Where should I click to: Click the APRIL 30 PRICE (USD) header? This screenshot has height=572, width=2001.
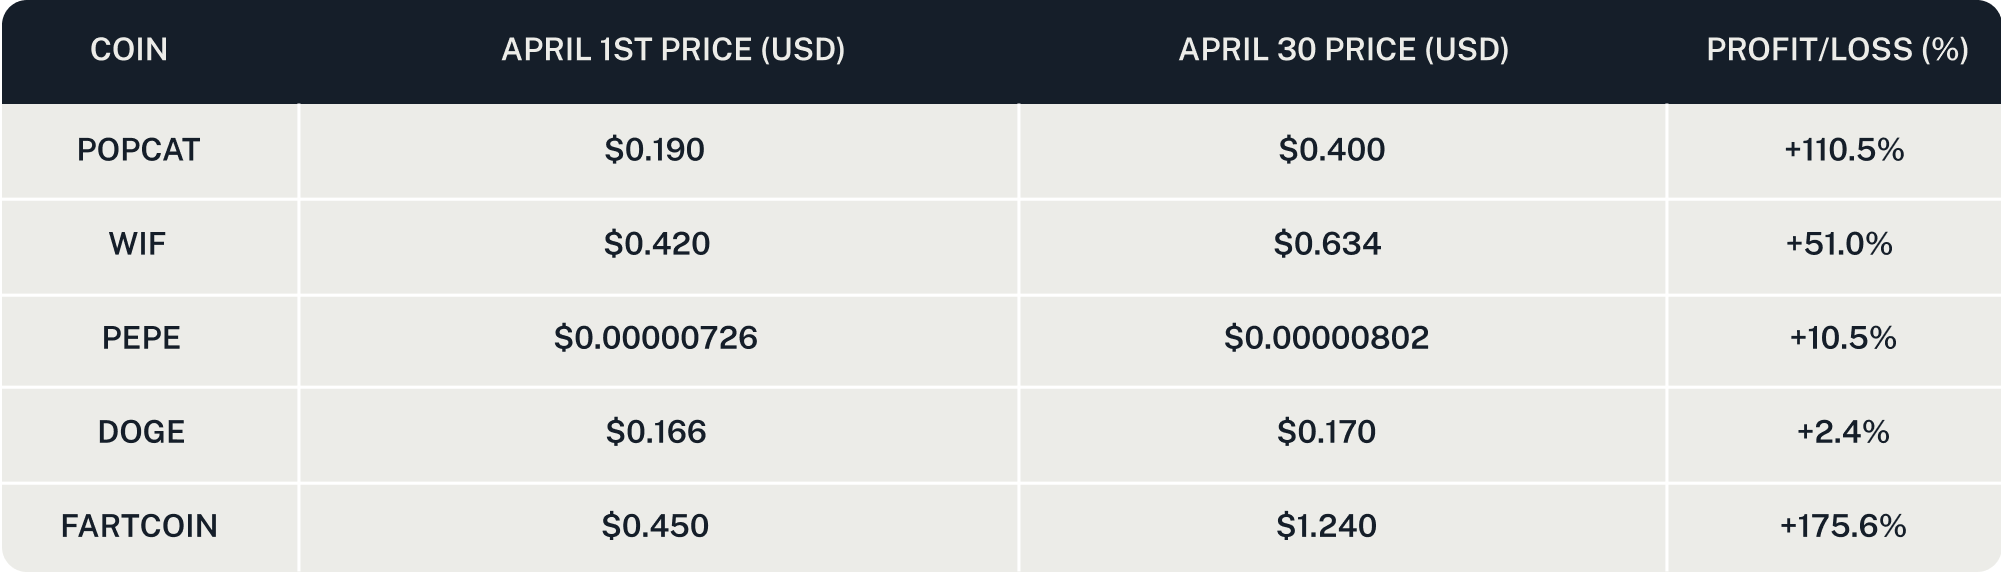[1343, 49]
